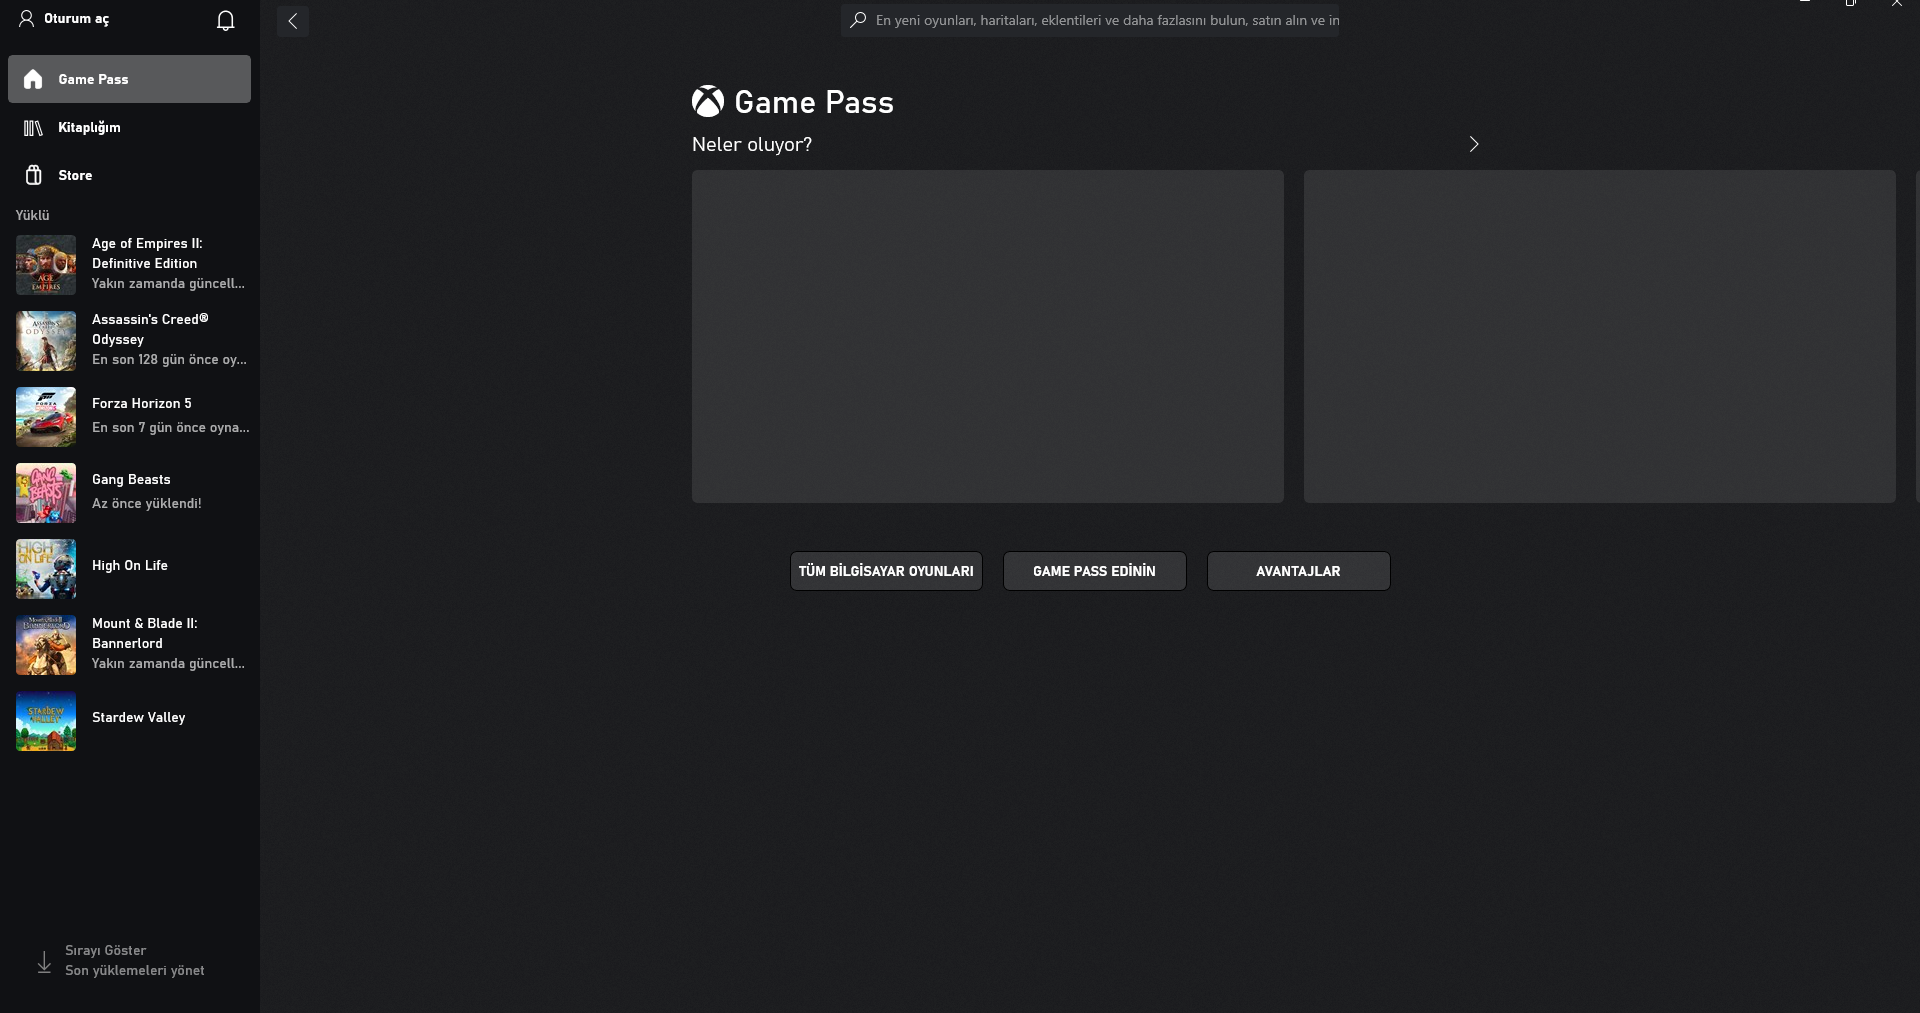Click the Game Pass home icon
This screenshot has width=1920, height=1013.
pyautogui.click(x=33, y=79)
